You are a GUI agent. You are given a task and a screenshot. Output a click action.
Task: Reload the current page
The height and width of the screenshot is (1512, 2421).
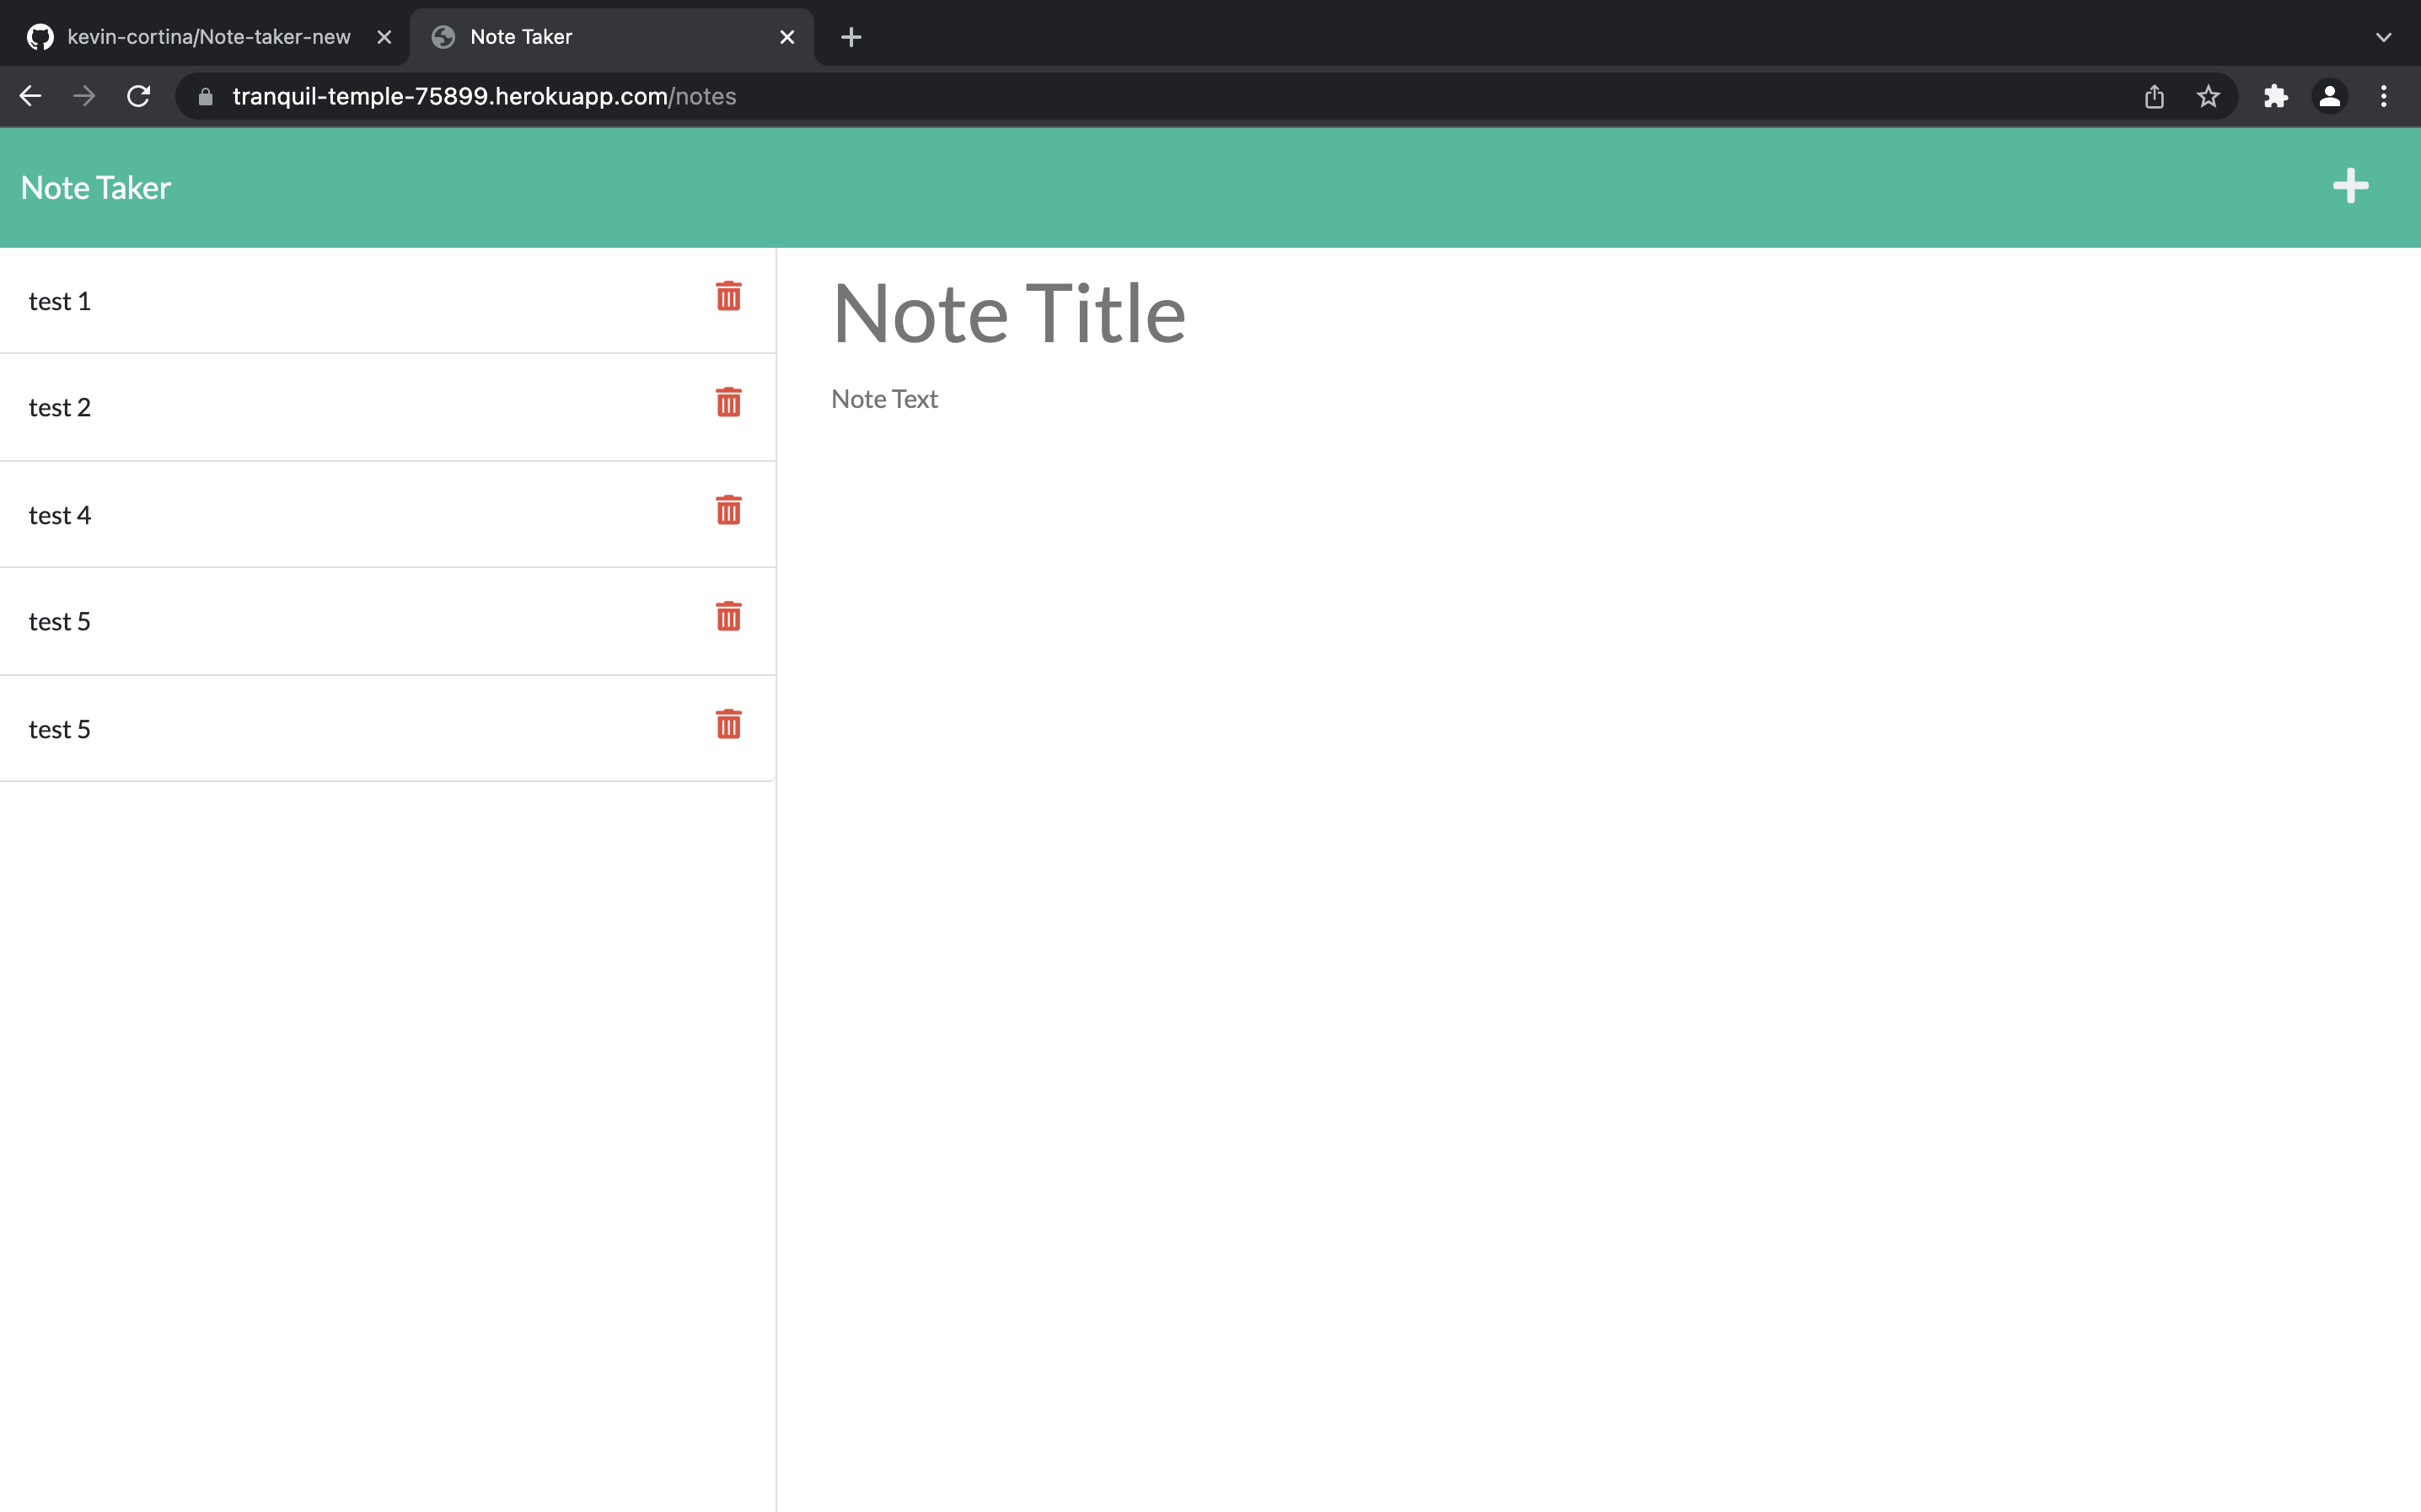(139, 96)
